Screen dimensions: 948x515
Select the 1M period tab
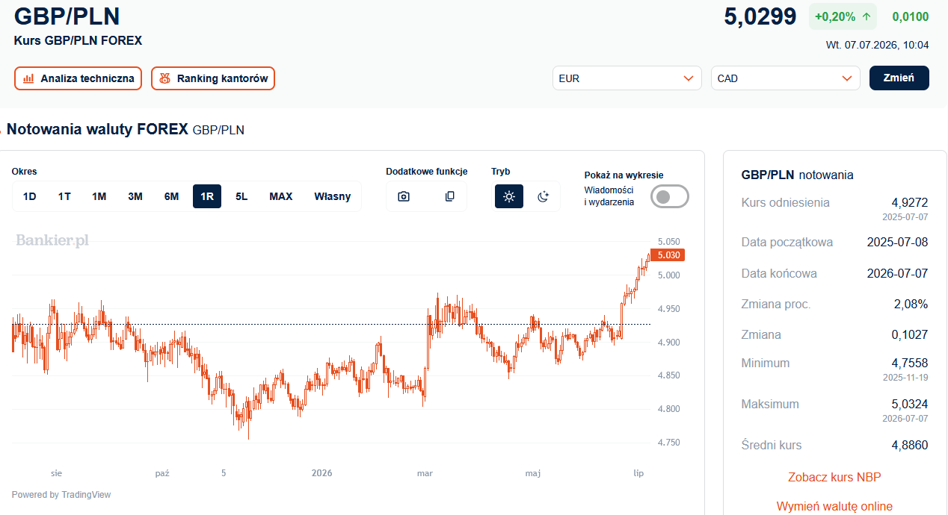[99, 196]
